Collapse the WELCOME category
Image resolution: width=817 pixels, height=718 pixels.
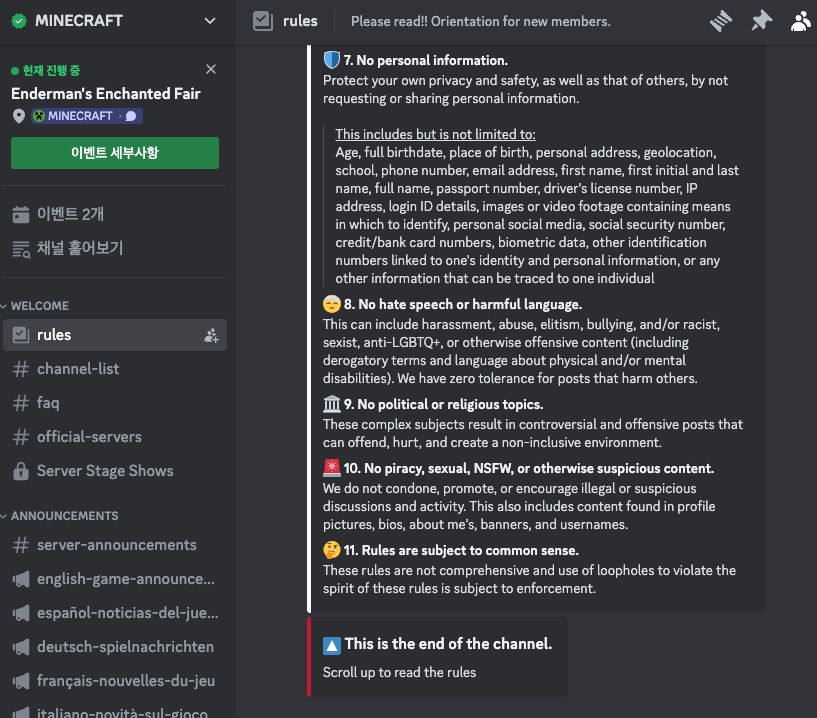(x=35, y=306)
